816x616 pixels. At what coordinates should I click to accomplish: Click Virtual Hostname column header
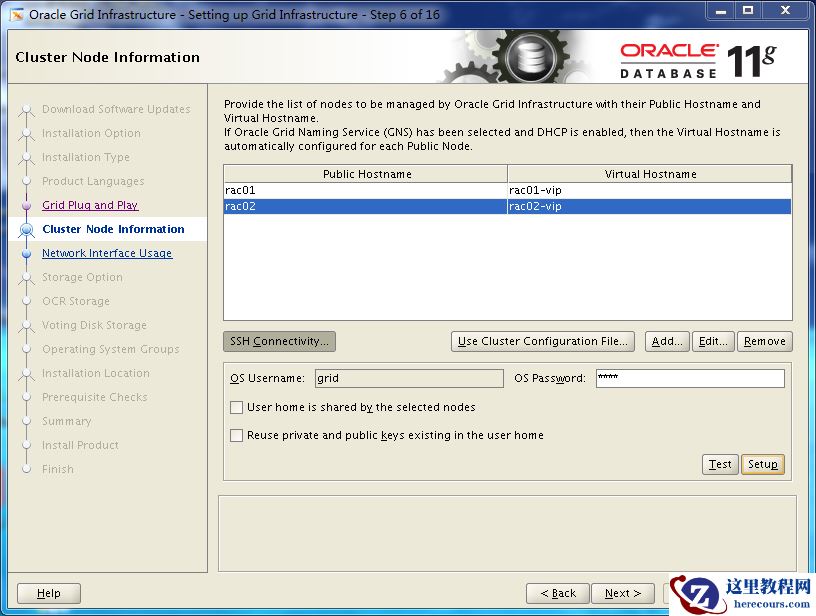pyautogui.click(x=650, y=174)
